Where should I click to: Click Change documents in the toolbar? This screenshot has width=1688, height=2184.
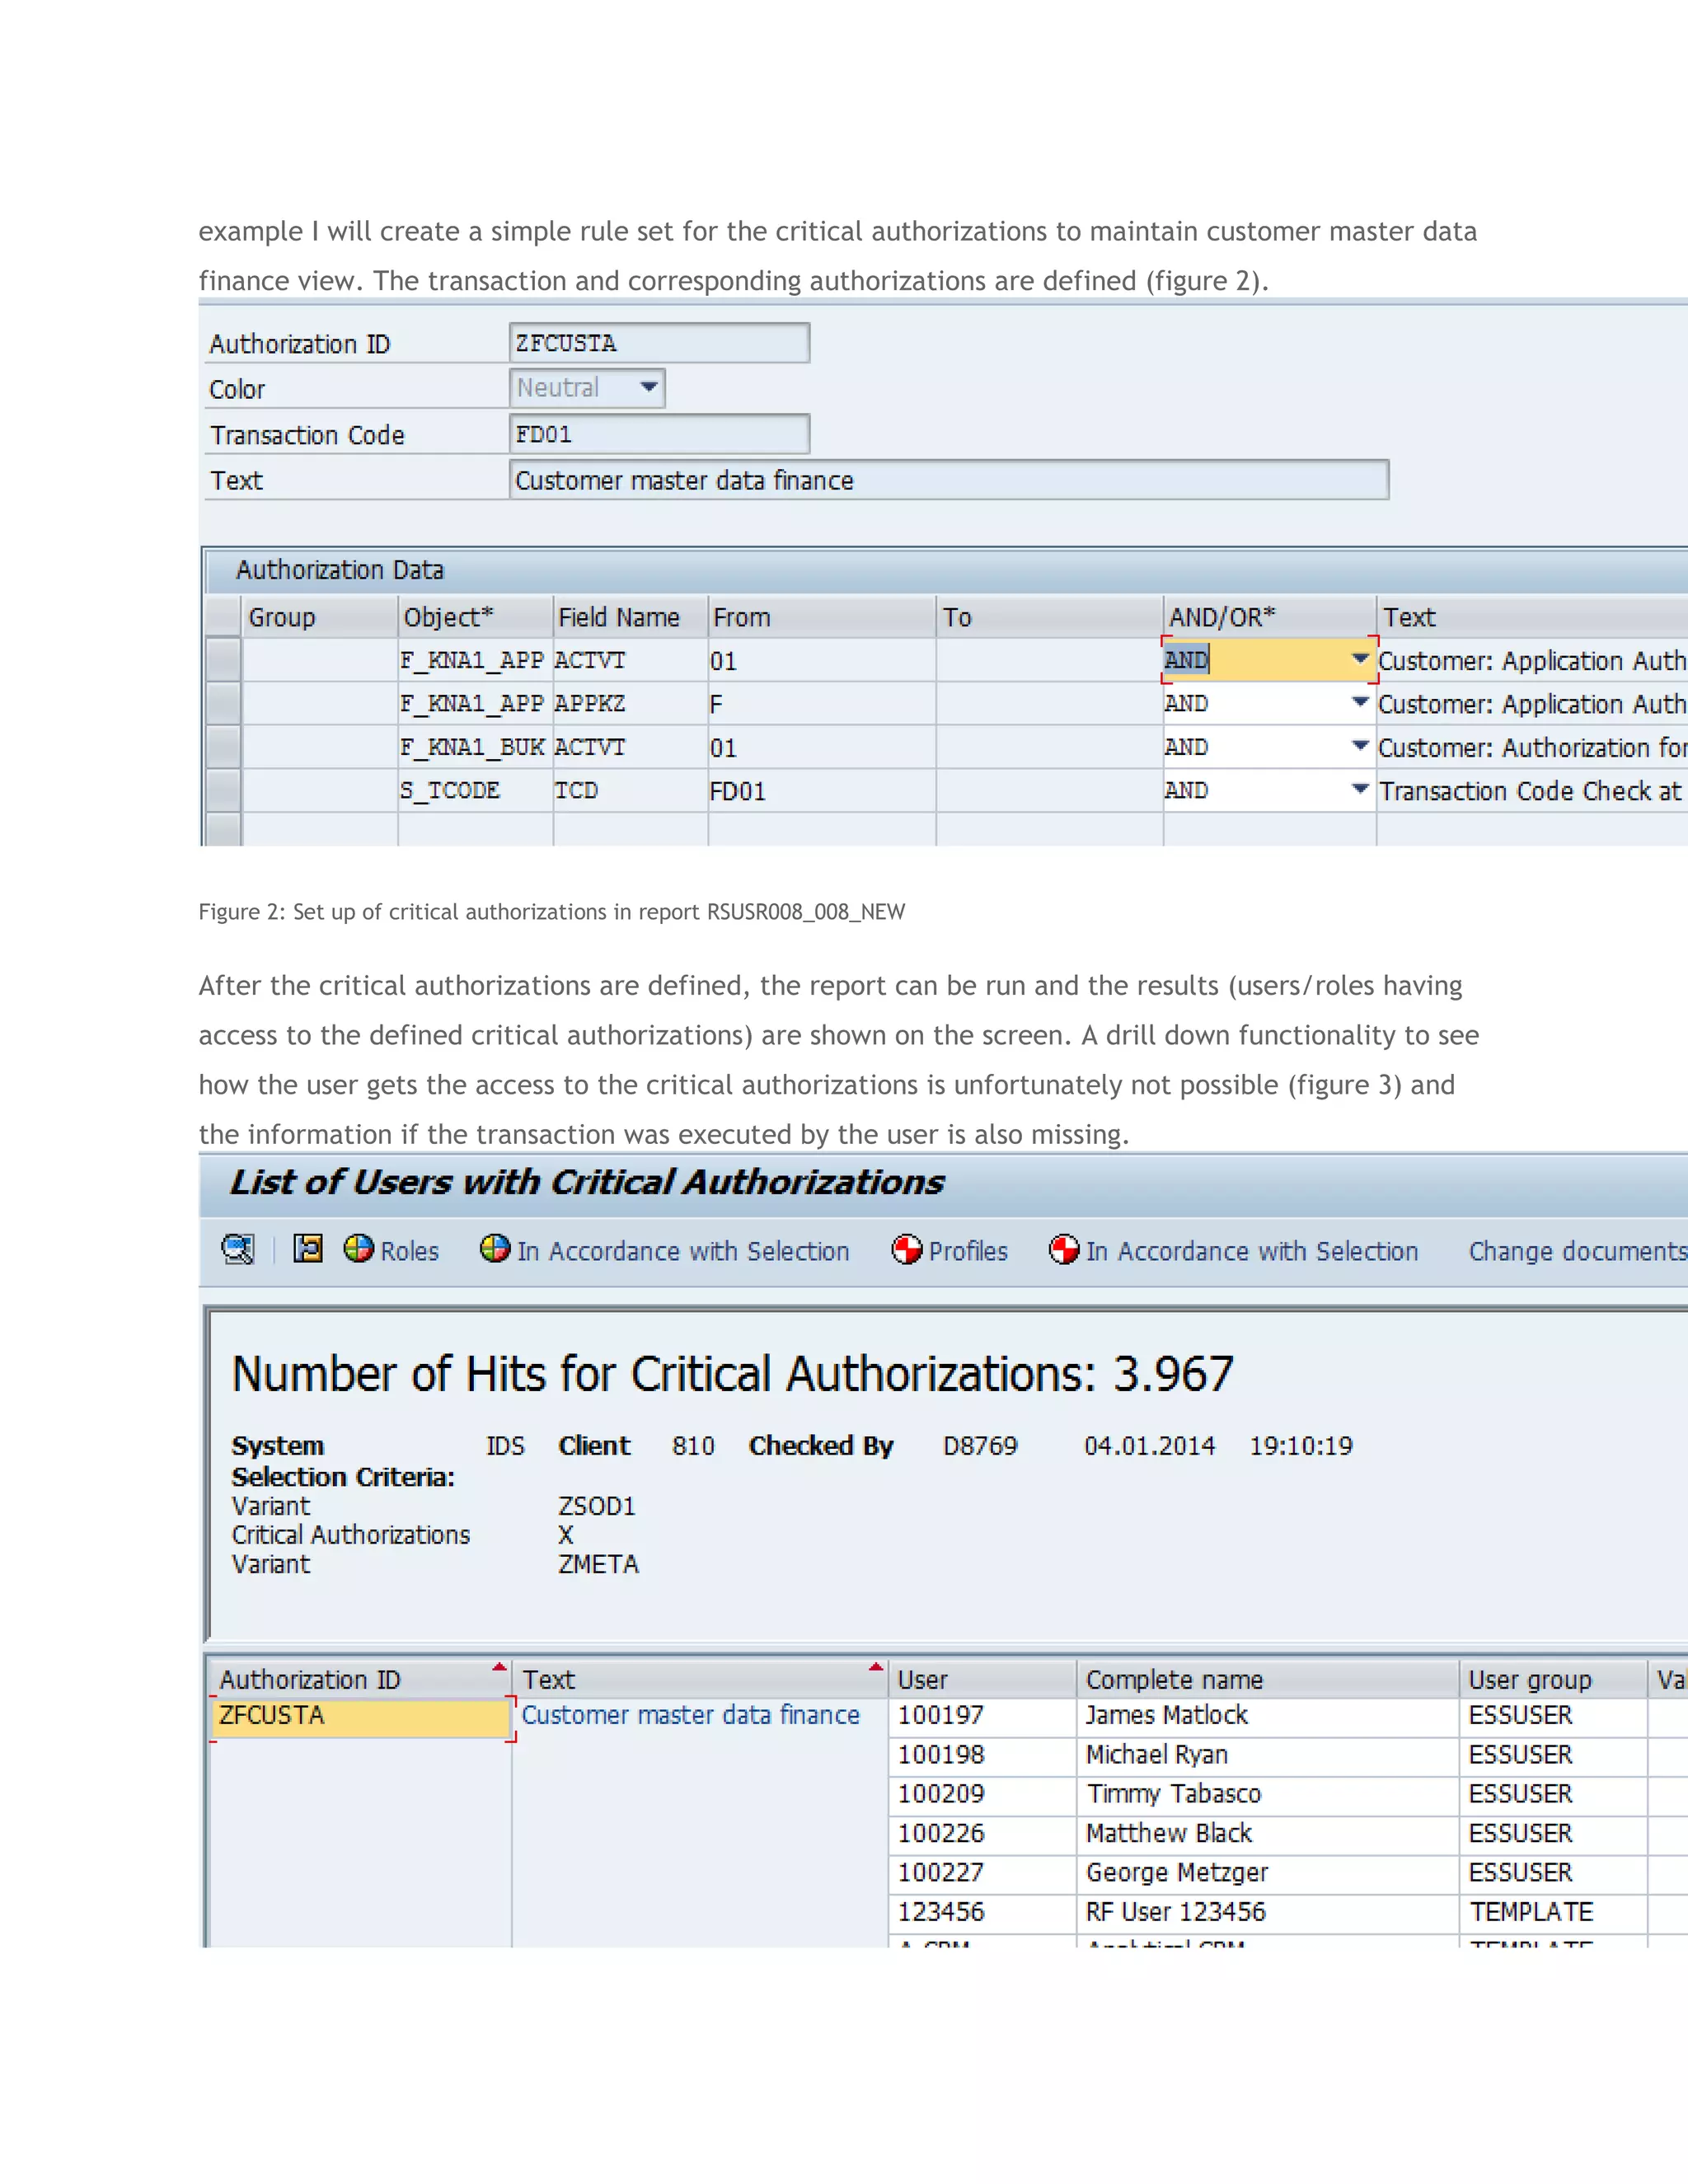point(1576,1251)
